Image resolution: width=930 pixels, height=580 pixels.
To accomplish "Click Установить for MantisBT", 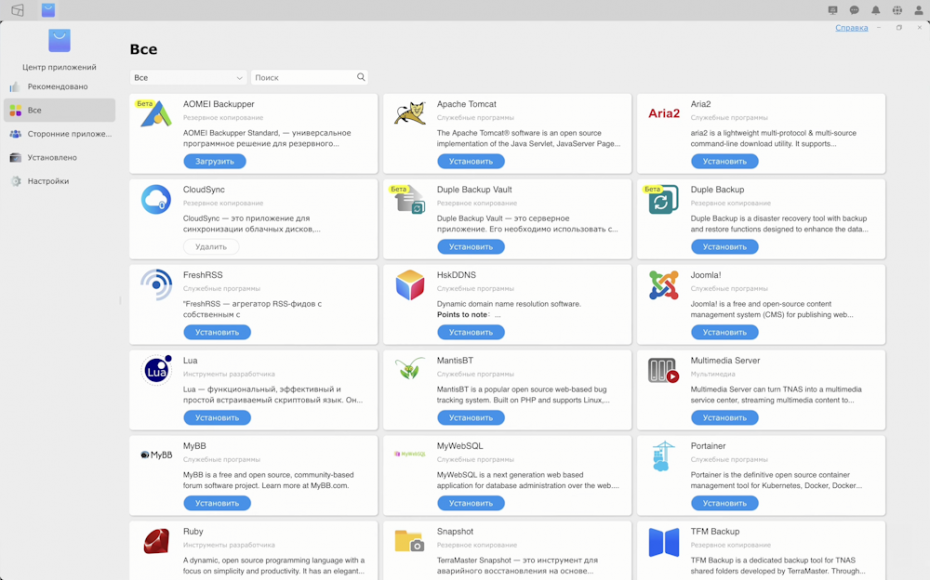I will (471, 418).
